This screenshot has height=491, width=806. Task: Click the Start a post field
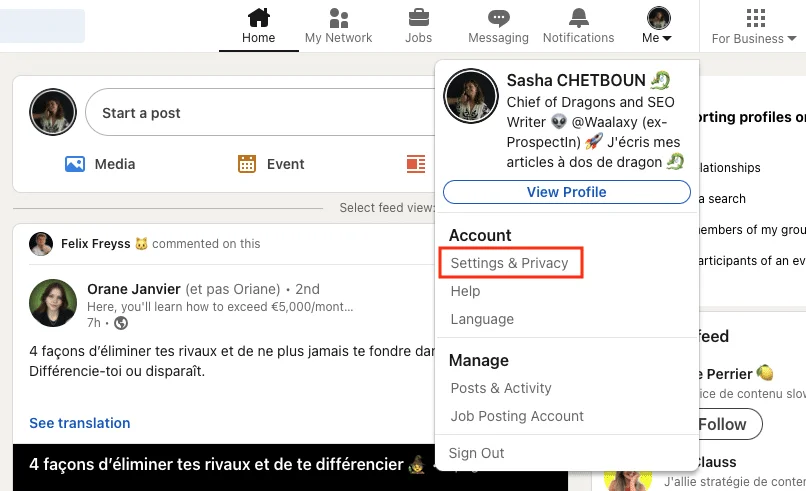click(261, 113)
